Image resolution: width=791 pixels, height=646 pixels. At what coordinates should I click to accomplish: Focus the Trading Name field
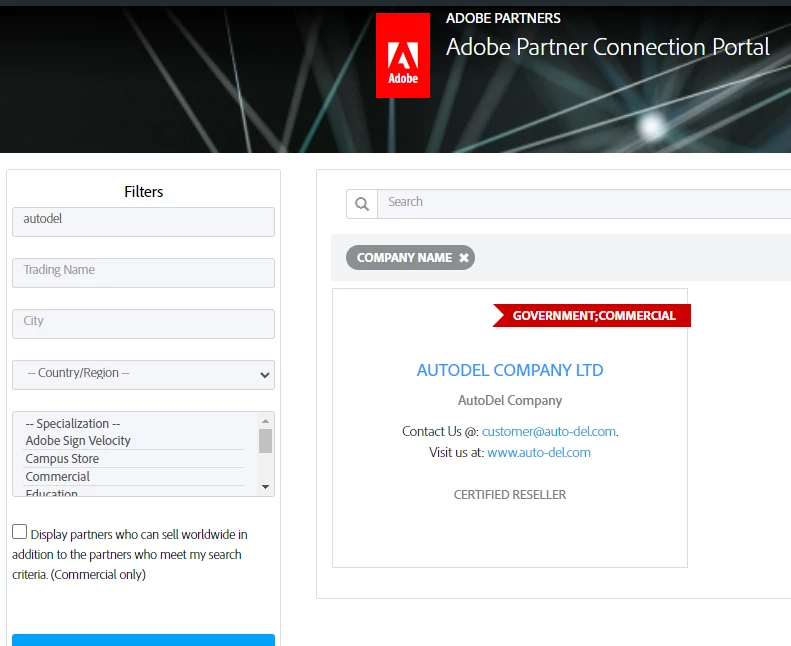[143, 273]
